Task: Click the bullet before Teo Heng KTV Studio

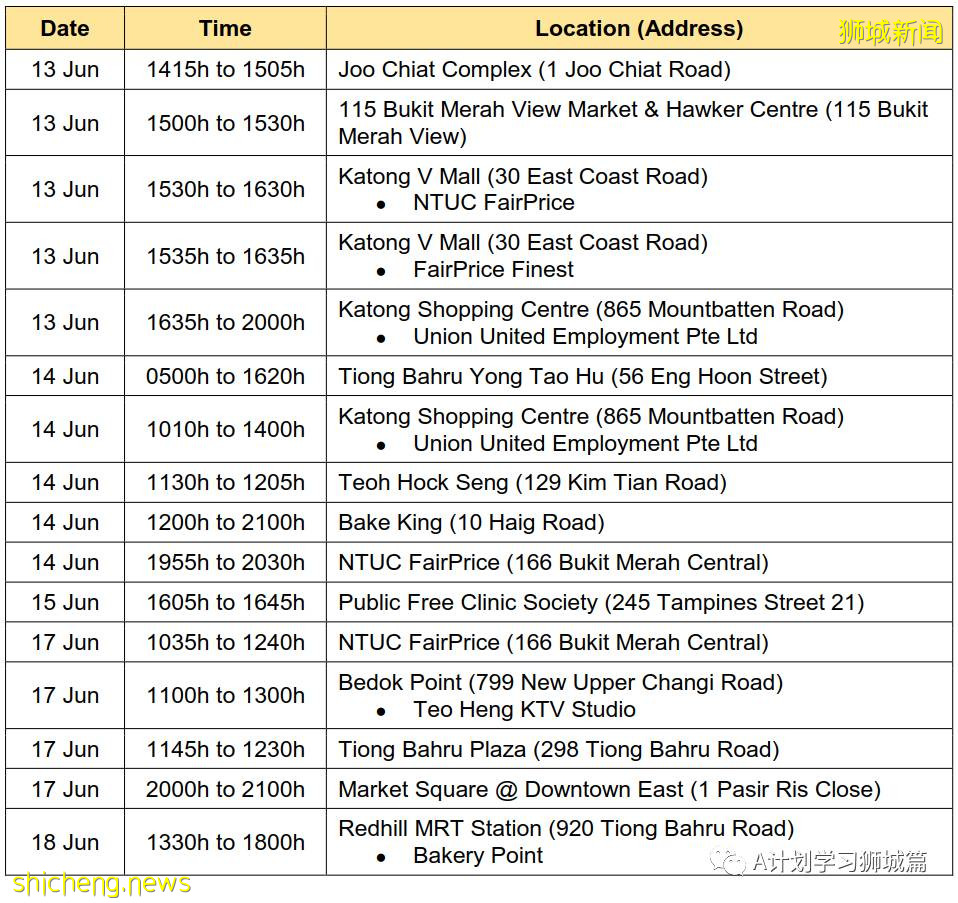Action: tap(381, 711)
